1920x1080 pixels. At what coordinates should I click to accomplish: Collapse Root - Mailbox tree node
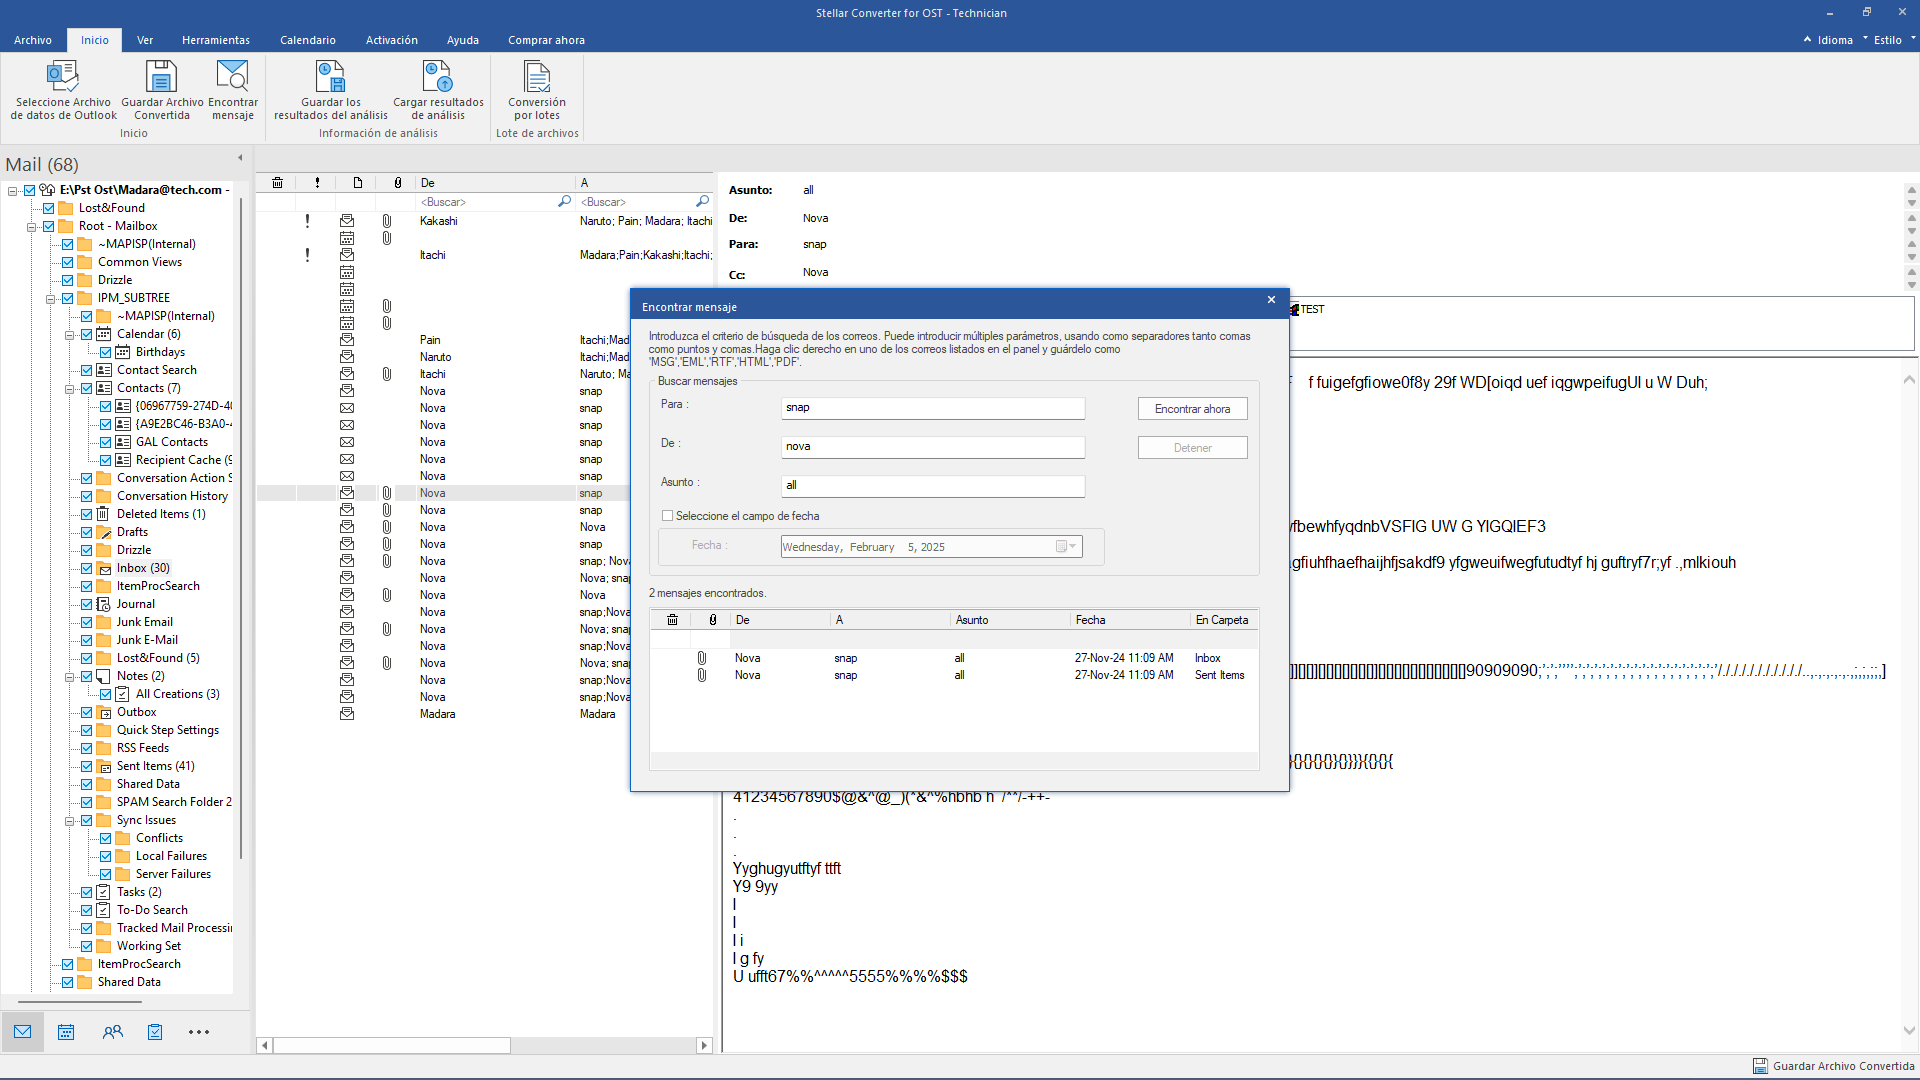(32, 226)
